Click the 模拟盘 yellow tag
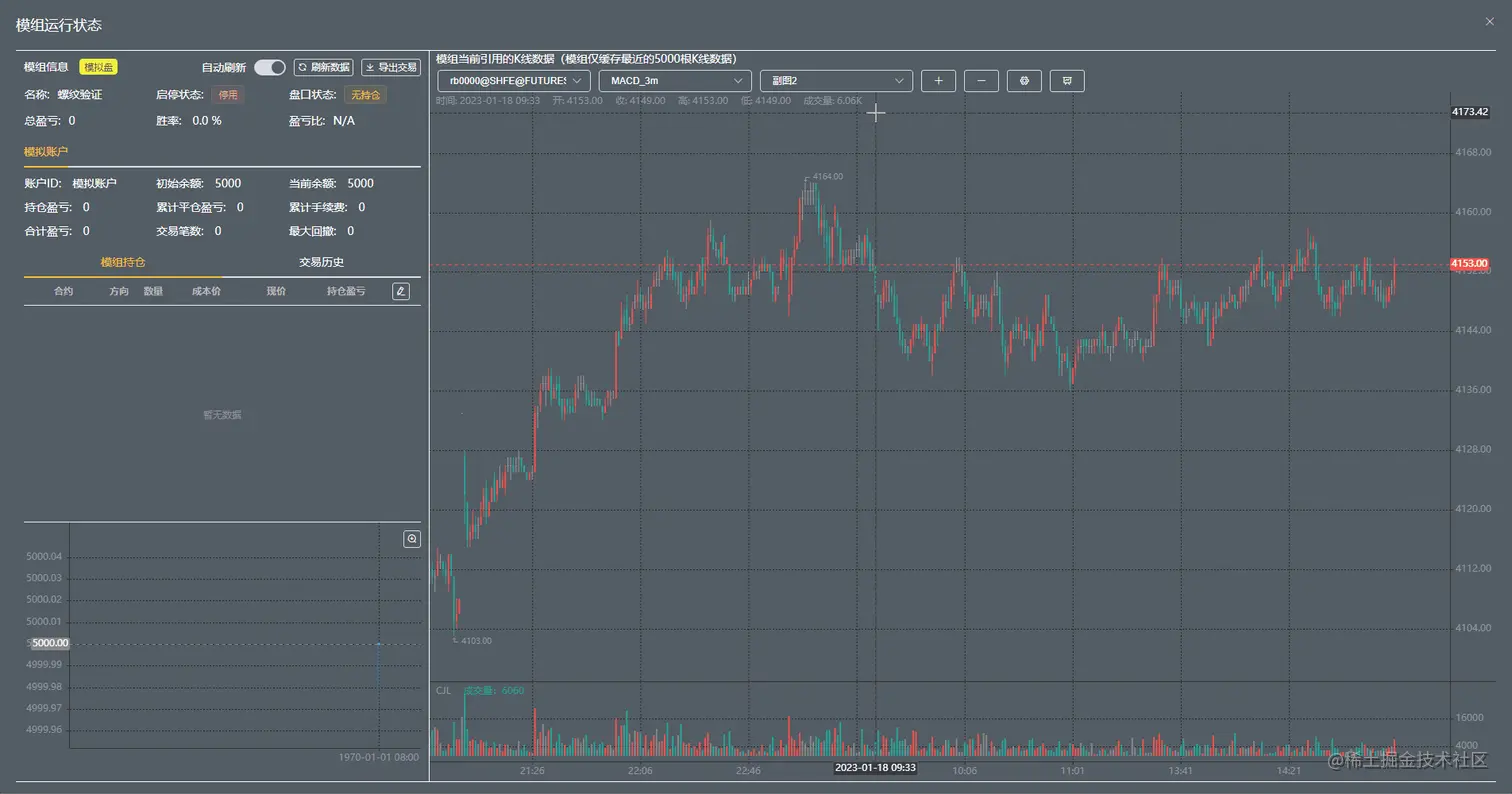Image resolution: width=1512 pixels, height=794 pixels. pos(99,67)
